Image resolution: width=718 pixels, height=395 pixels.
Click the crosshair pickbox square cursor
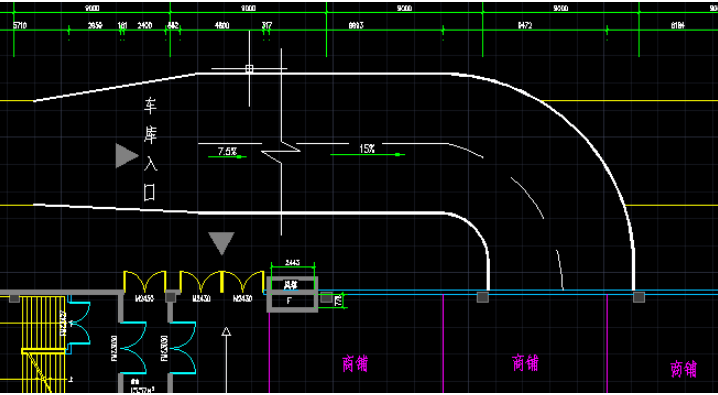tap(249, 69)
